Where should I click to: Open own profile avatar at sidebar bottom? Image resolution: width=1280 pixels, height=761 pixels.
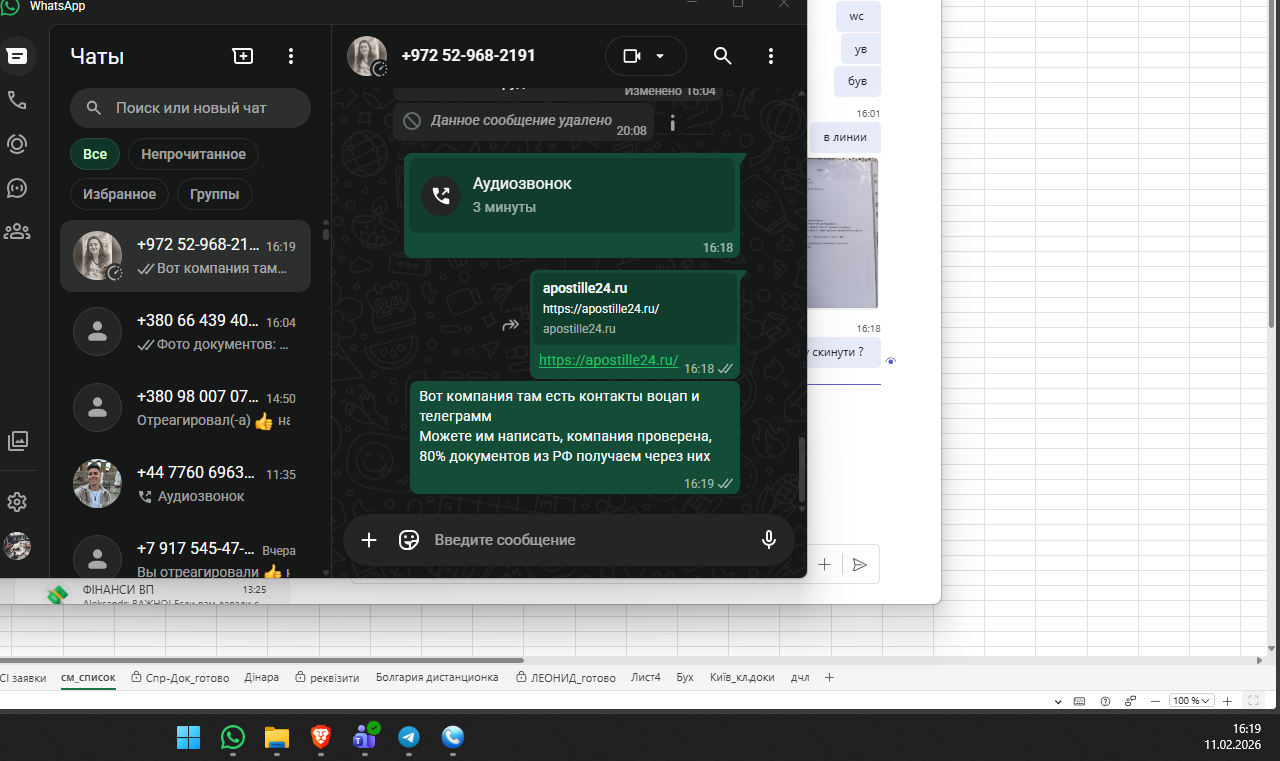pos(17,546)
